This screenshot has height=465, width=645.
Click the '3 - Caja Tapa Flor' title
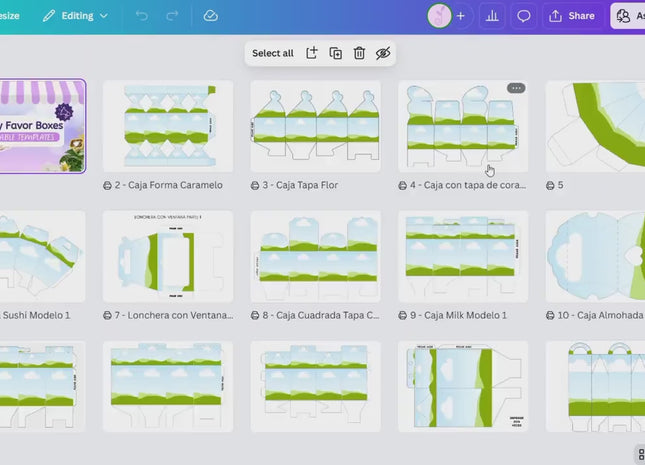(300, 185)
